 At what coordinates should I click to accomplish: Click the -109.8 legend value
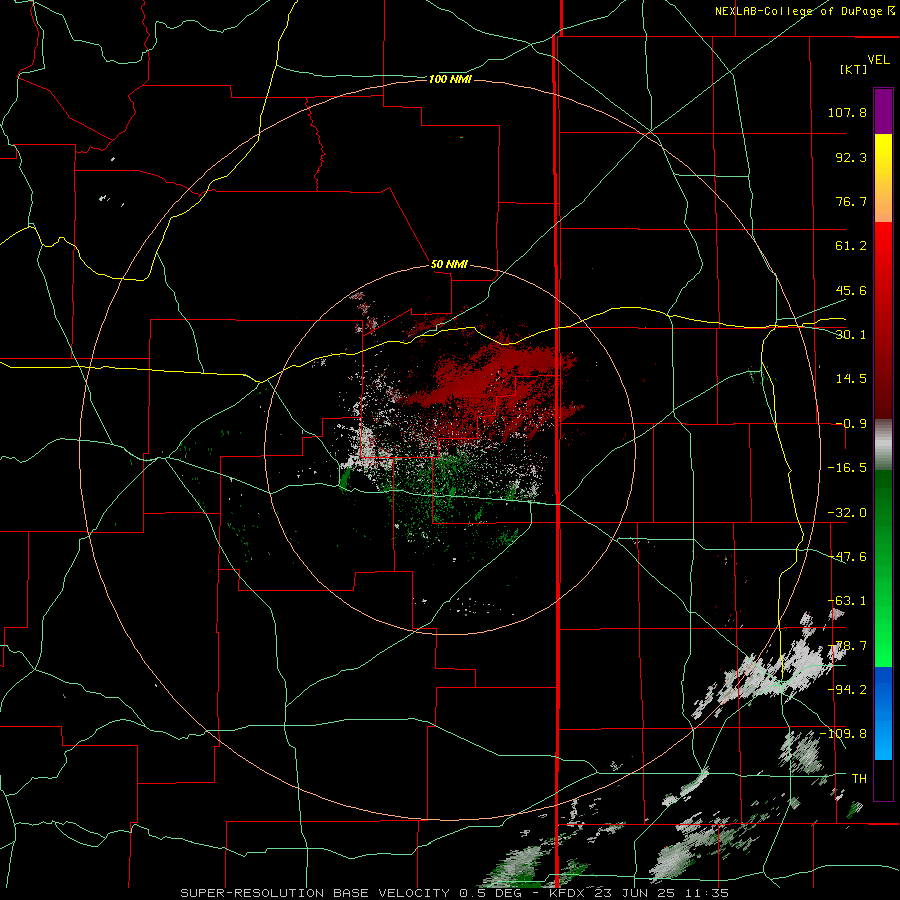(843, 734)
